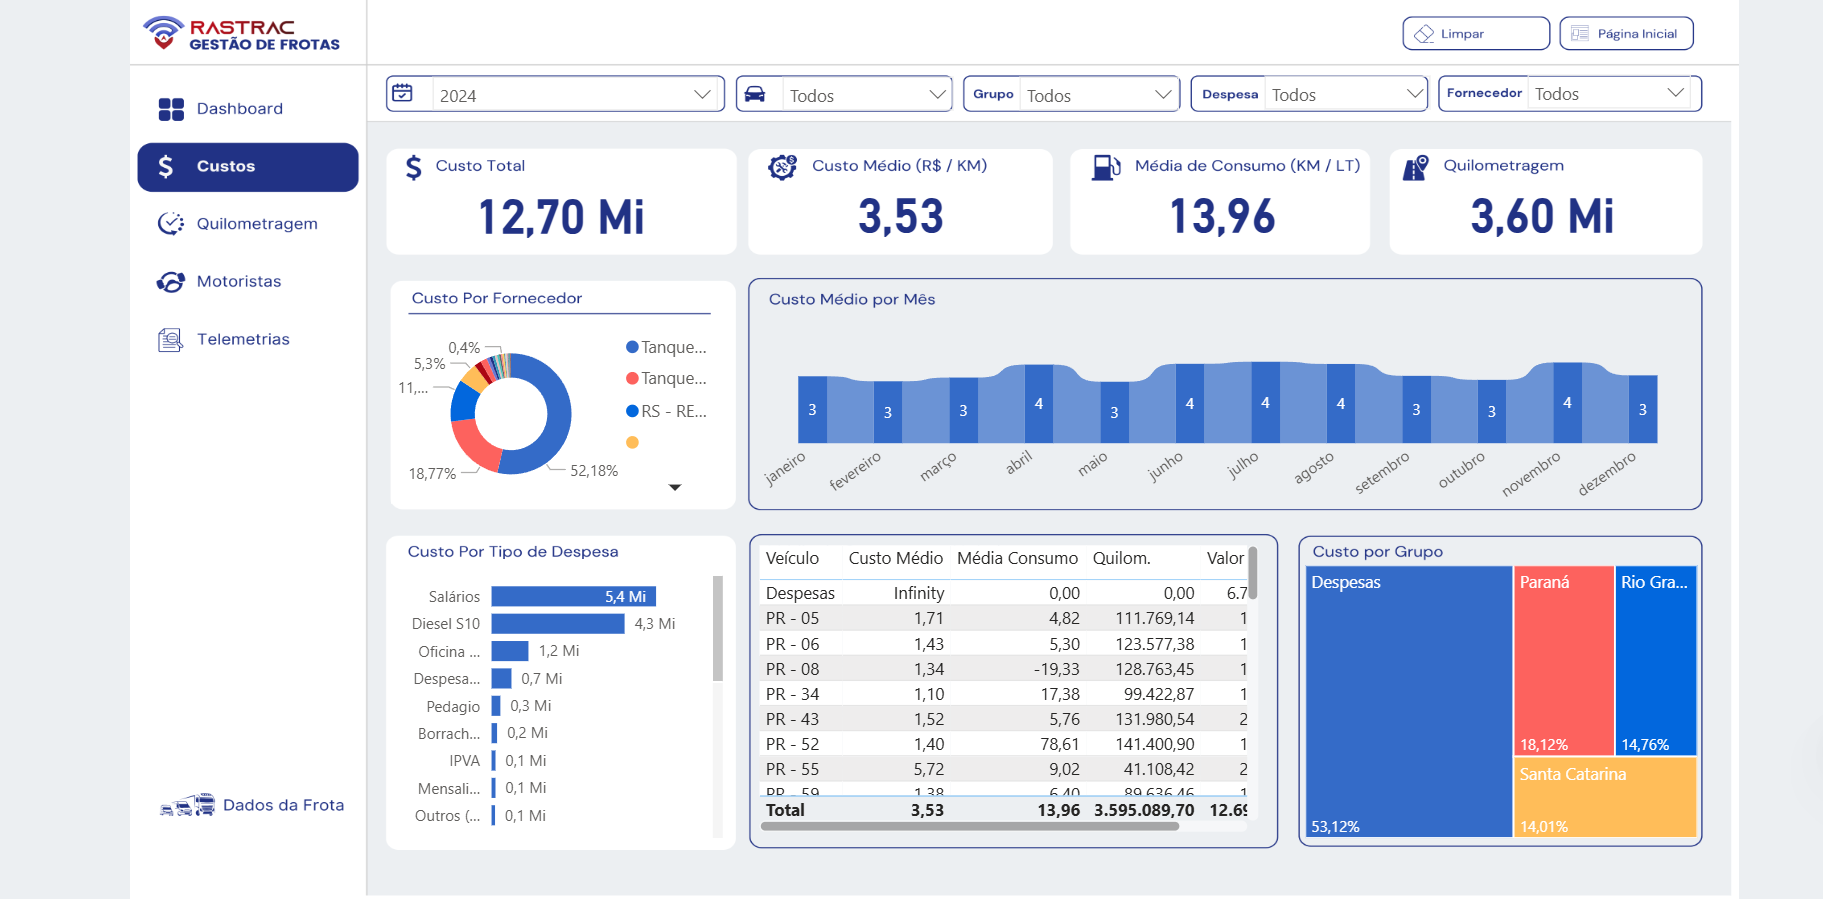
Task: Click the RS - RE legend item
Action: 666,411
